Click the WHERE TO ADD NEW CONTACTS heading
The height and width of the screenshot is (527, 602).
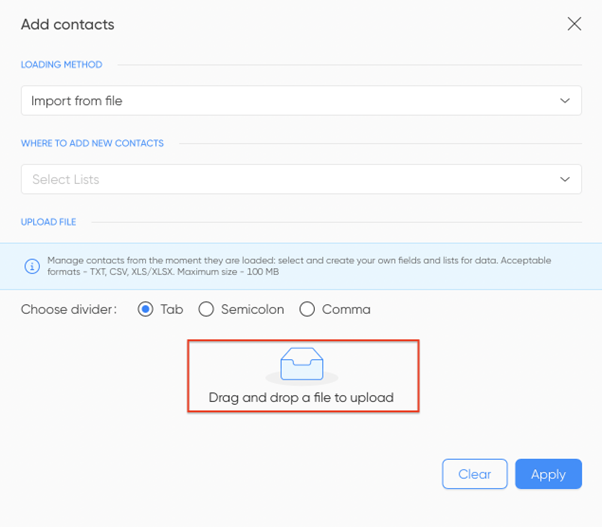pyautogui.click(x=92, y=143)
